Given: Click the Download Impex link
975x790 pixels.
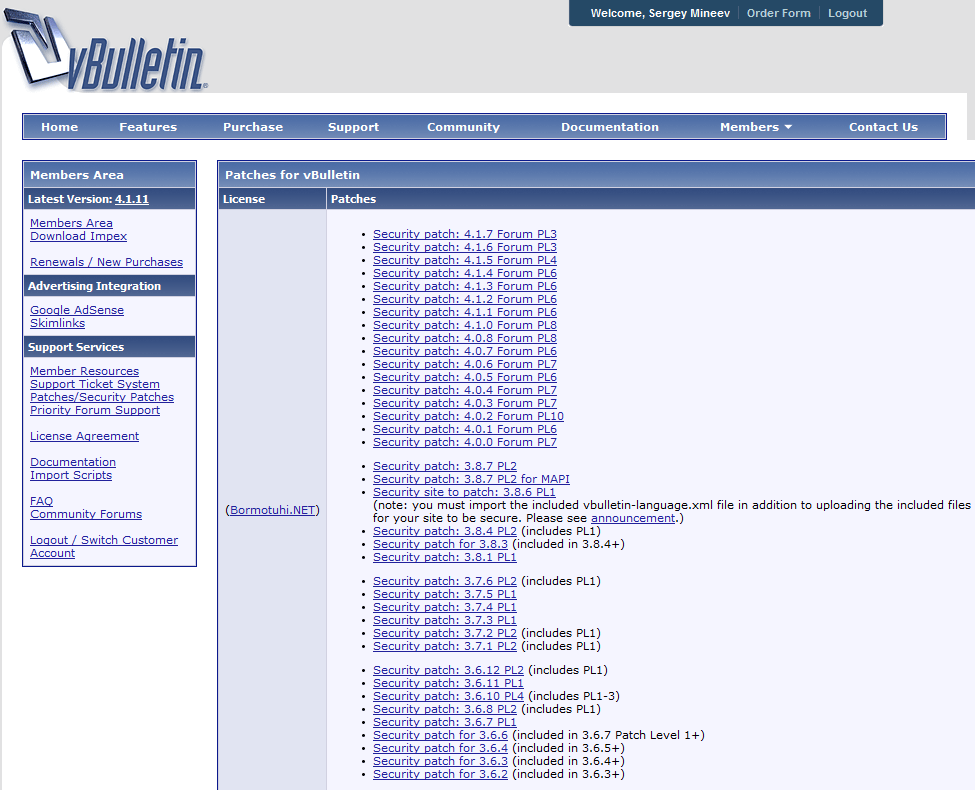Looking at the screenshot, I should click(78, 236).
